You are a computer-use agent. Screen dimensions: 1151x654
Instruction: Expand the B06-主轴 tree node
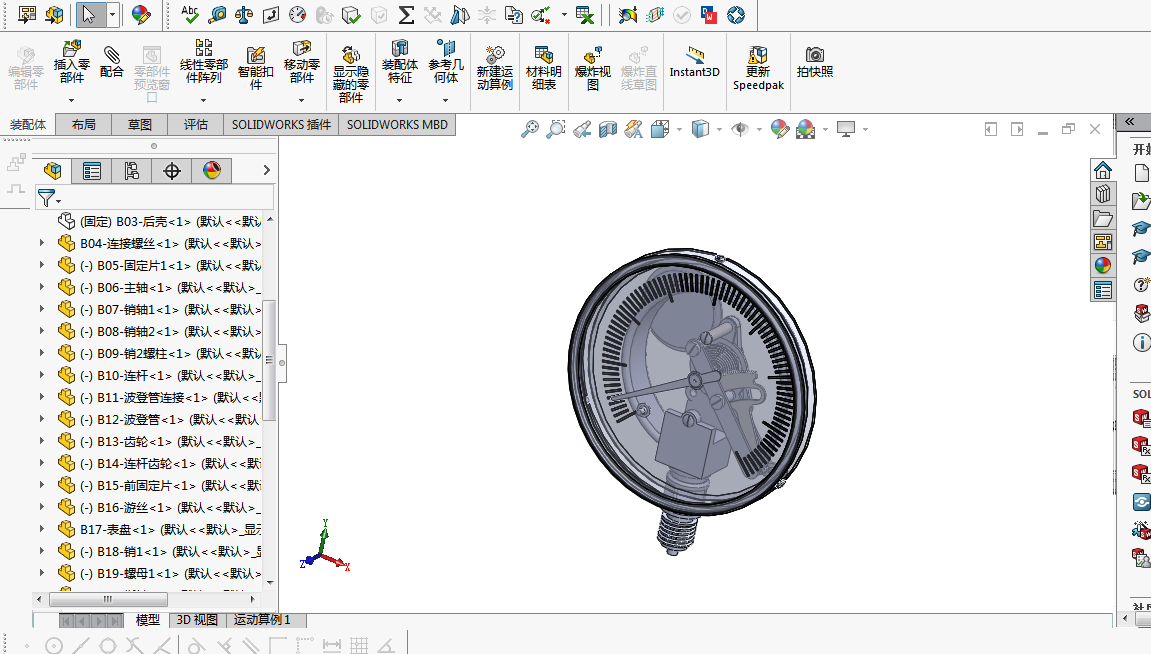click(42, 287)
